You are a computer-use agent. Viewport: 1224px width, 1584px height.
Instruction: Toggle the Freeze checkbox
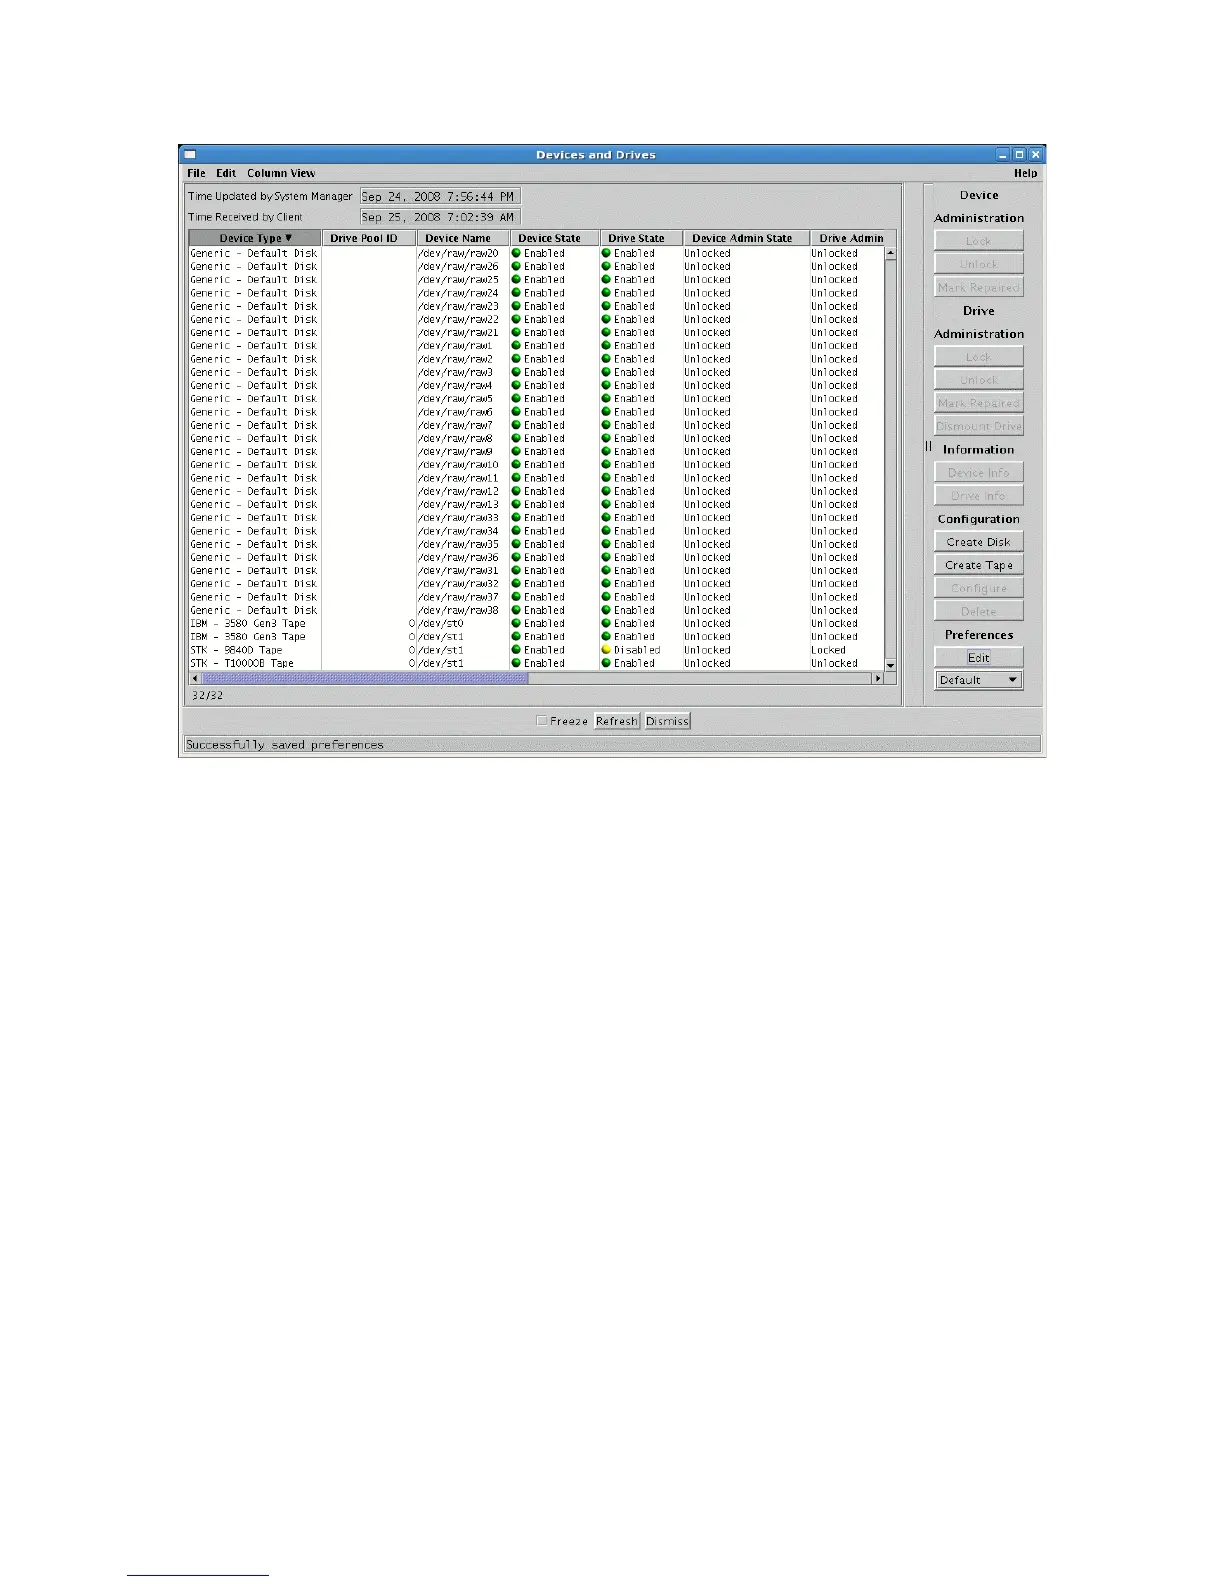[542, 721]
